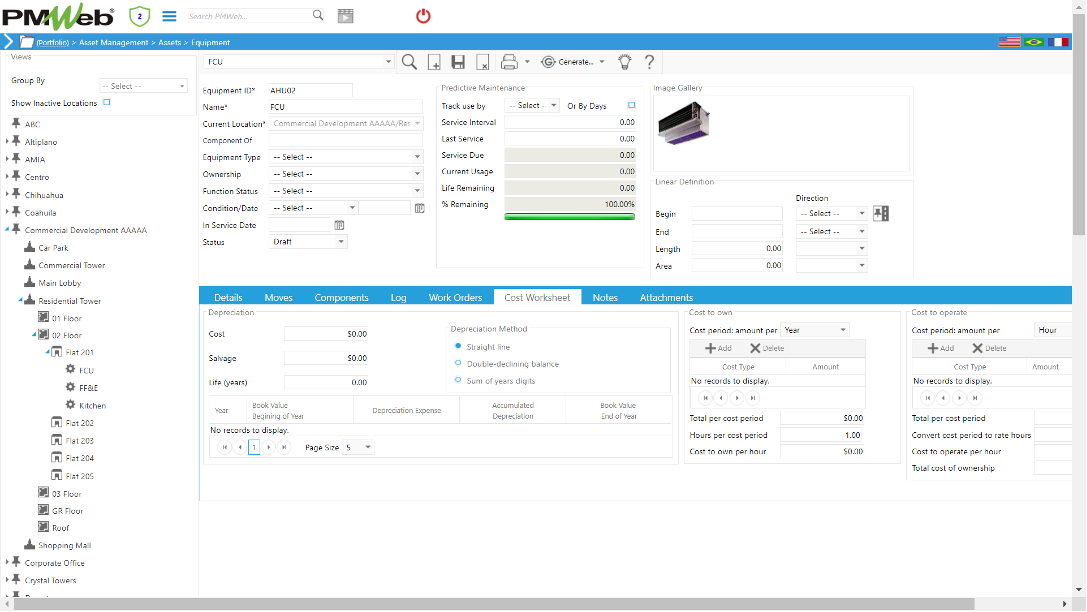Image resolution: width=1087 pixels, height=612 pixels.
Task: Collapse the Commercial Development AAAAA node
Action: pyautogui.click(x=8, y=229)
